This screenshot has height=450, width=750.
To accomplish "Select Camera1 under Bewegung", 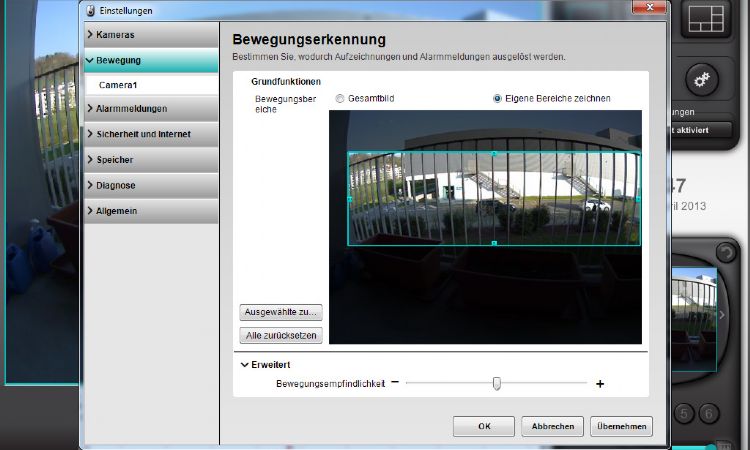I will pos(118,85).
